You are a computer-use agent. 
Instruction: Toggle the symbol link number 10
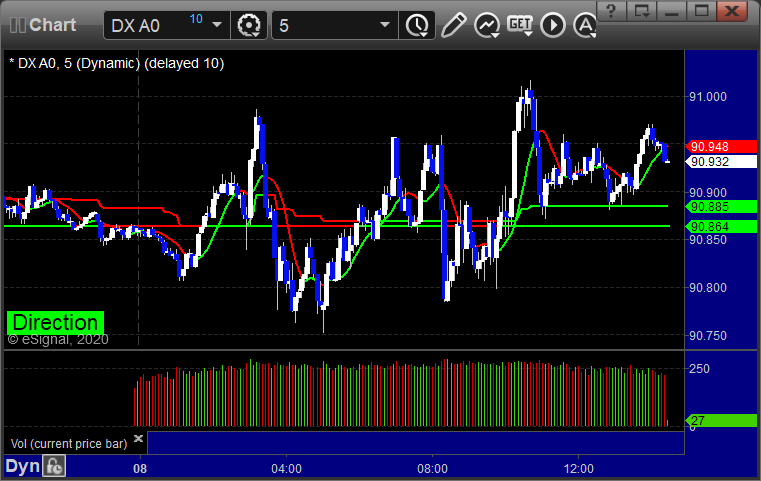pyautogui.click(x=196, y=19)
